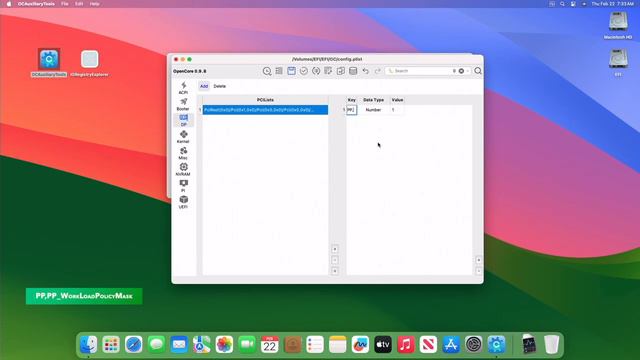Open the NVRAM section in sidebar
This screenshot has height=360, width=640.
coord(183,169)
